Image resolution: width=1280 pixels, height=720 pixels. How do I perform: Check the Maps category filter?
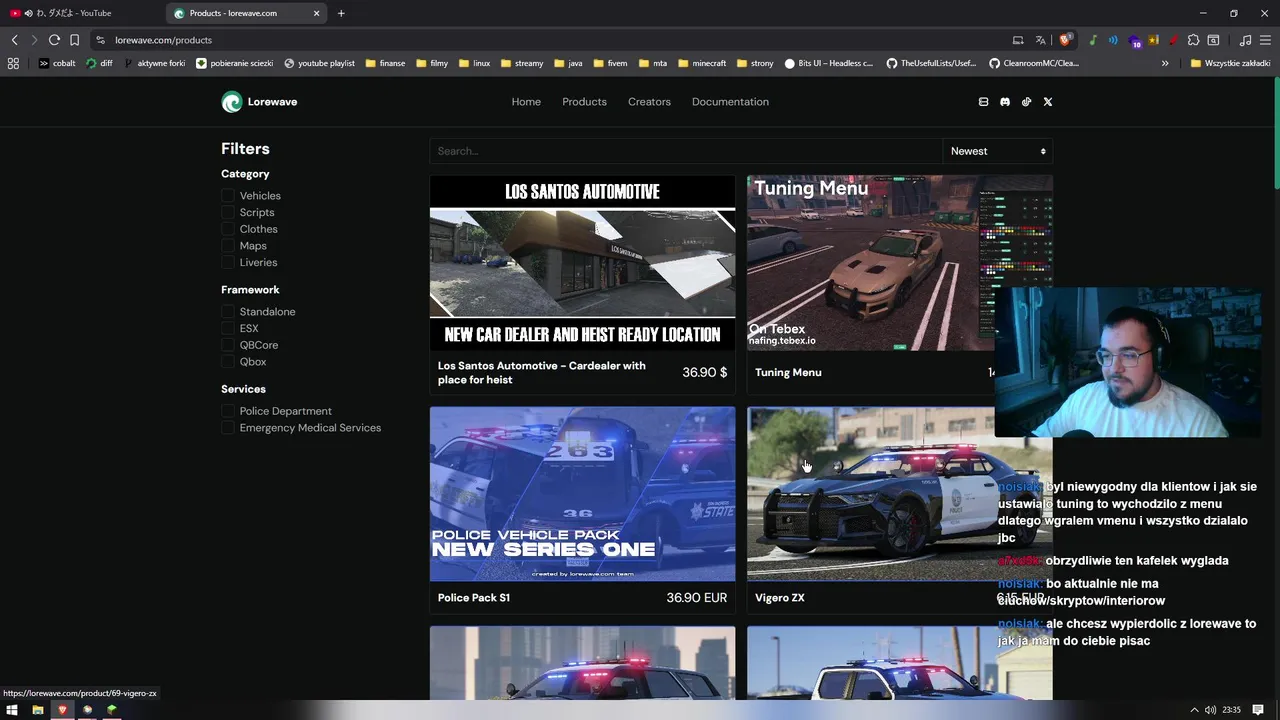point(228,246)
